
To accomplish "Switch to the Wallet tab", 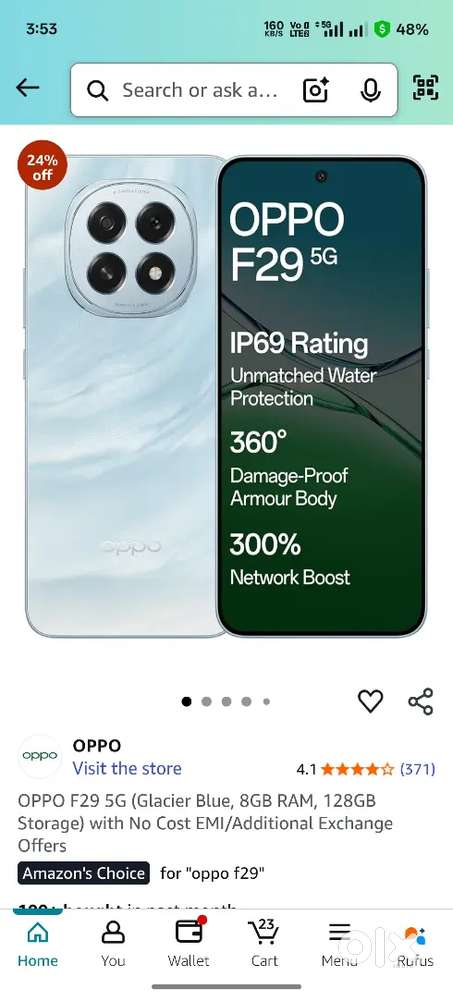I will 189,943.
